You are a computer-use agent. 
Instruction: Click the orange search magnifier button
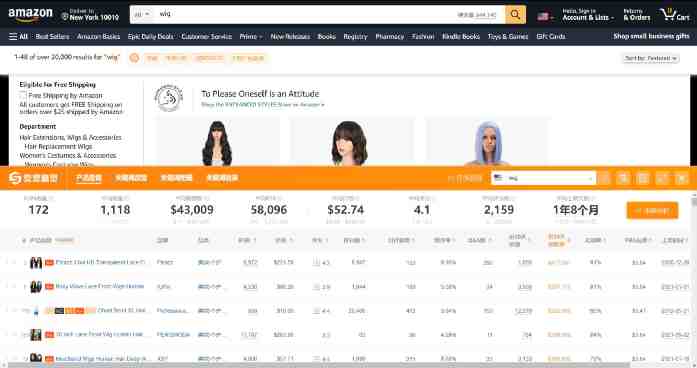point(515,15)
